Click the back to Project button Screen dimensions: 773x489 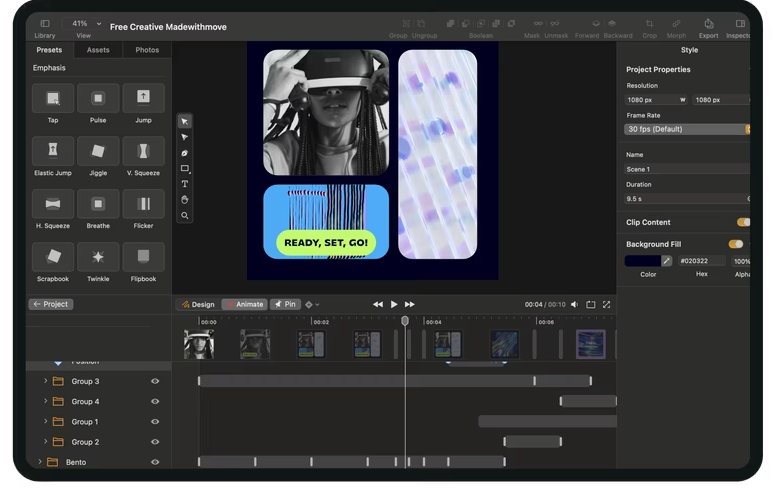(51, 304)
